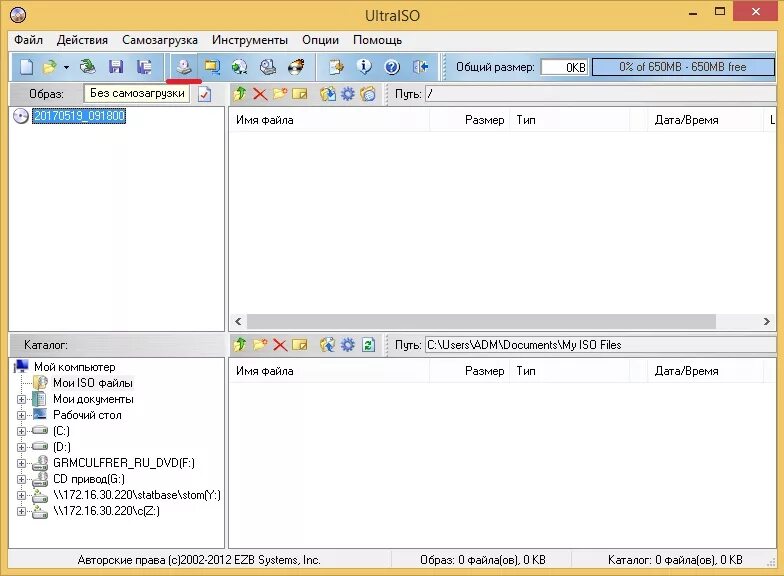Click Extract icon in image toolbar

click(x=328, y=94)
